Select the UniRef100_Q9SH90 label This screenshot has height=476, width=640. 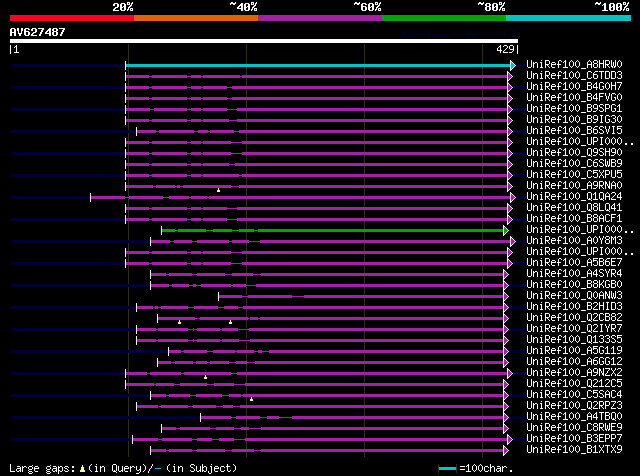pyautogui.click(x=574, y=153)
